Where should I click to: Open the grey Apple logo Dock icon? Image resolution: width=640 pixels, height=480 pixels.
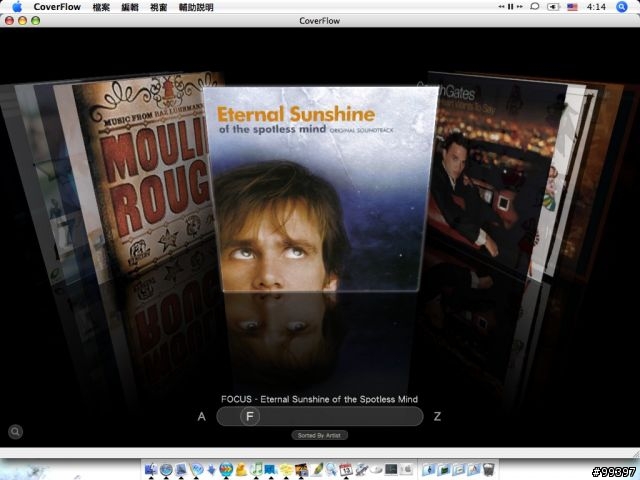pyautogui.click(x=407, y=469)
